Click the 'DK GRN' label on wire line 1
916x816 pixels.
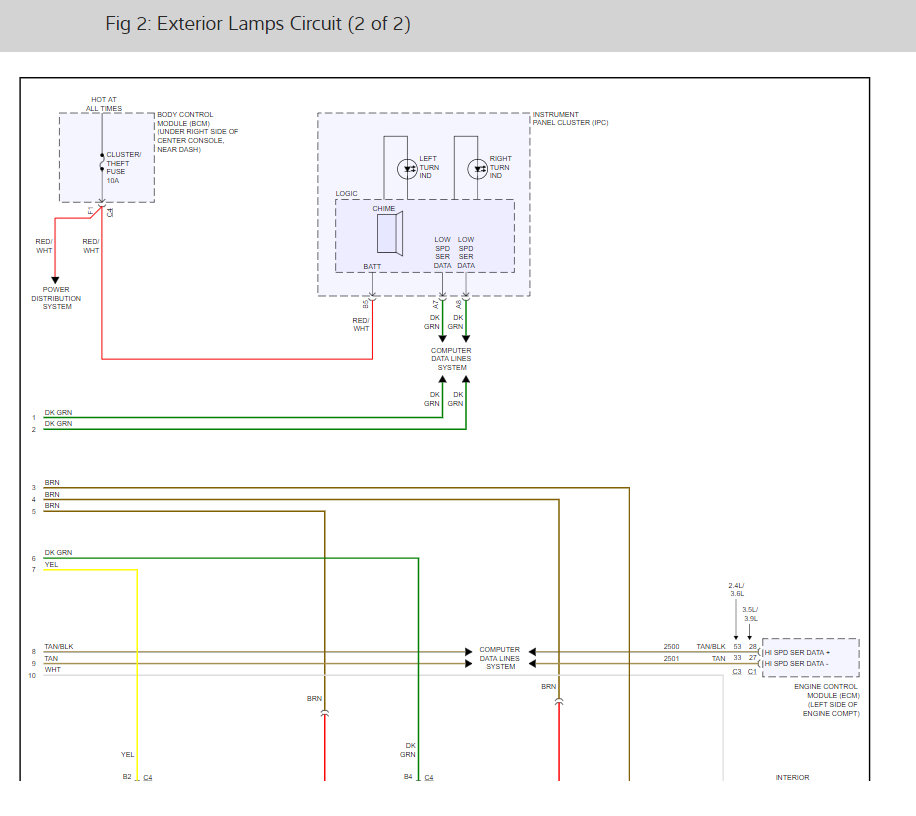pyautogui.click(x=58, y=412)
